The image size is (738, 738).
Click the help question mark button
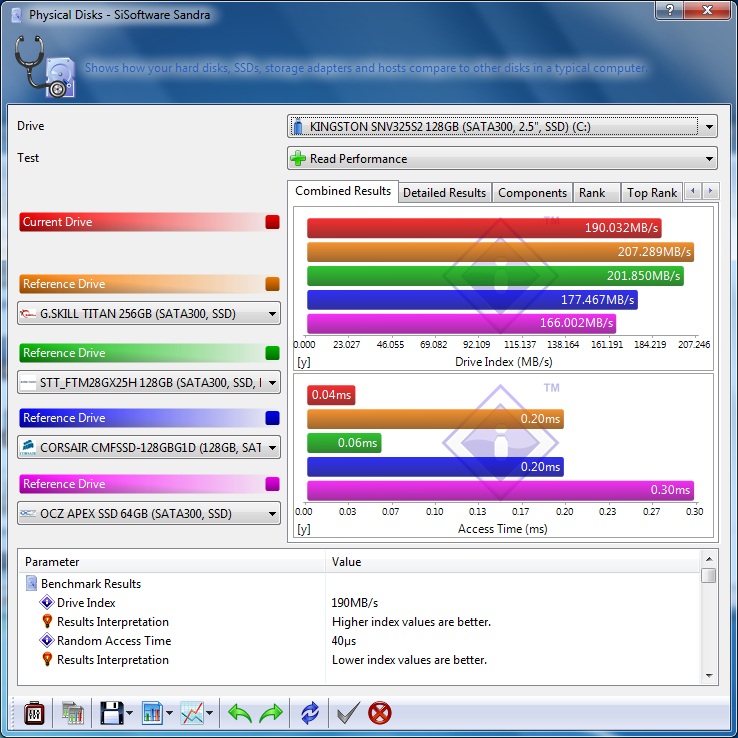click(x=669, y=10)
